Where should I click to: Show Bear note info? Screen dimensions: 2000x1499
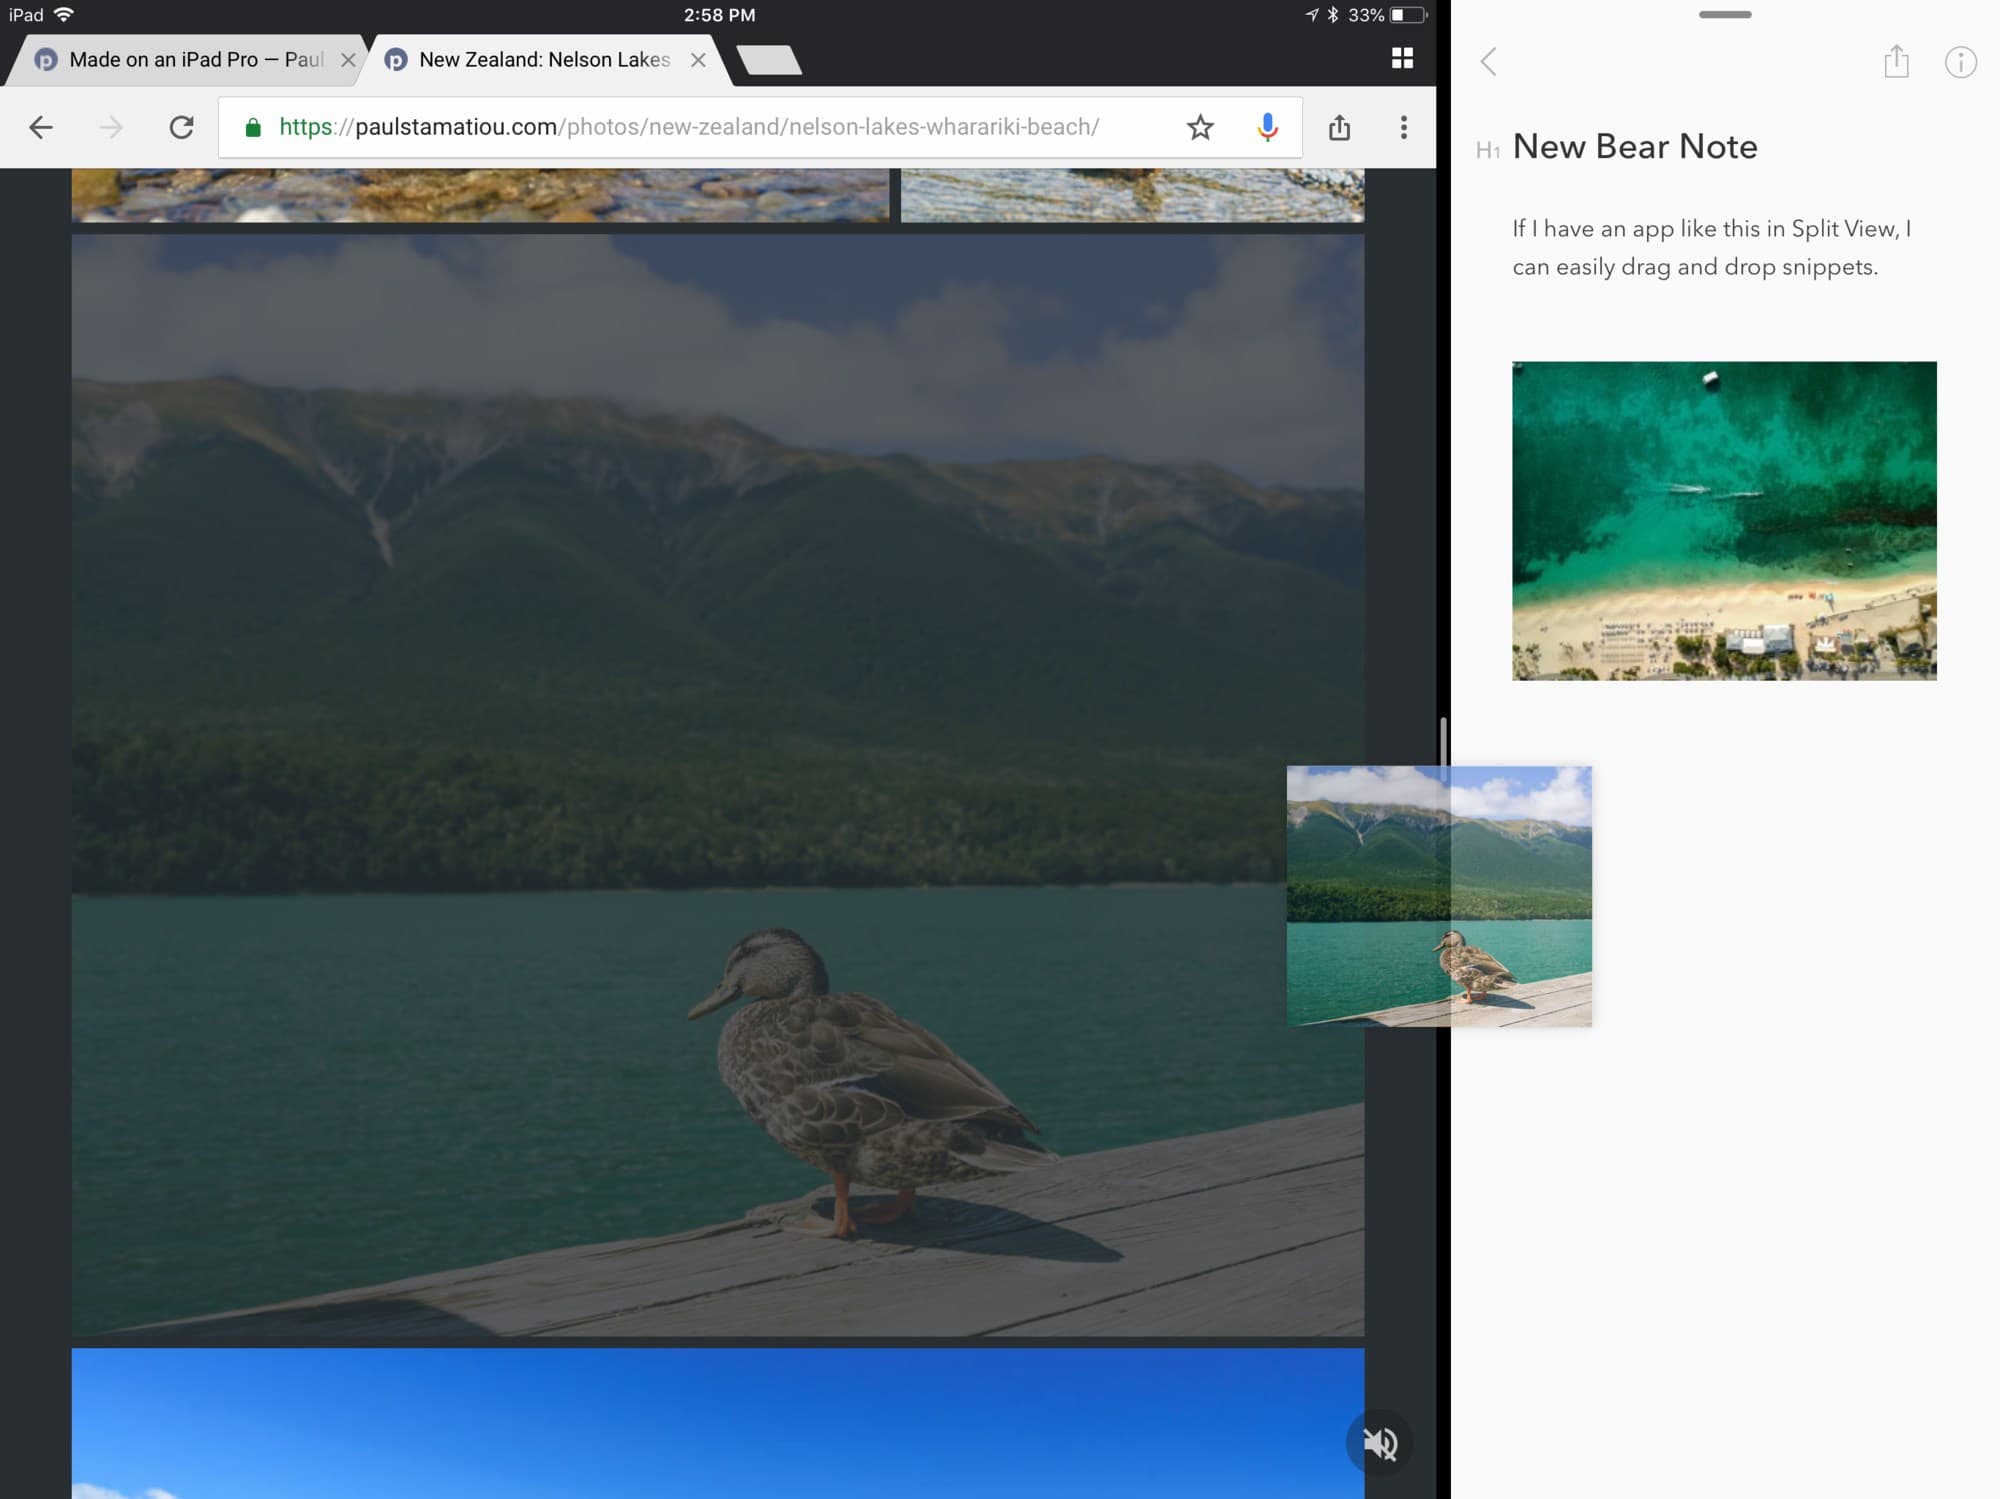1960,62
